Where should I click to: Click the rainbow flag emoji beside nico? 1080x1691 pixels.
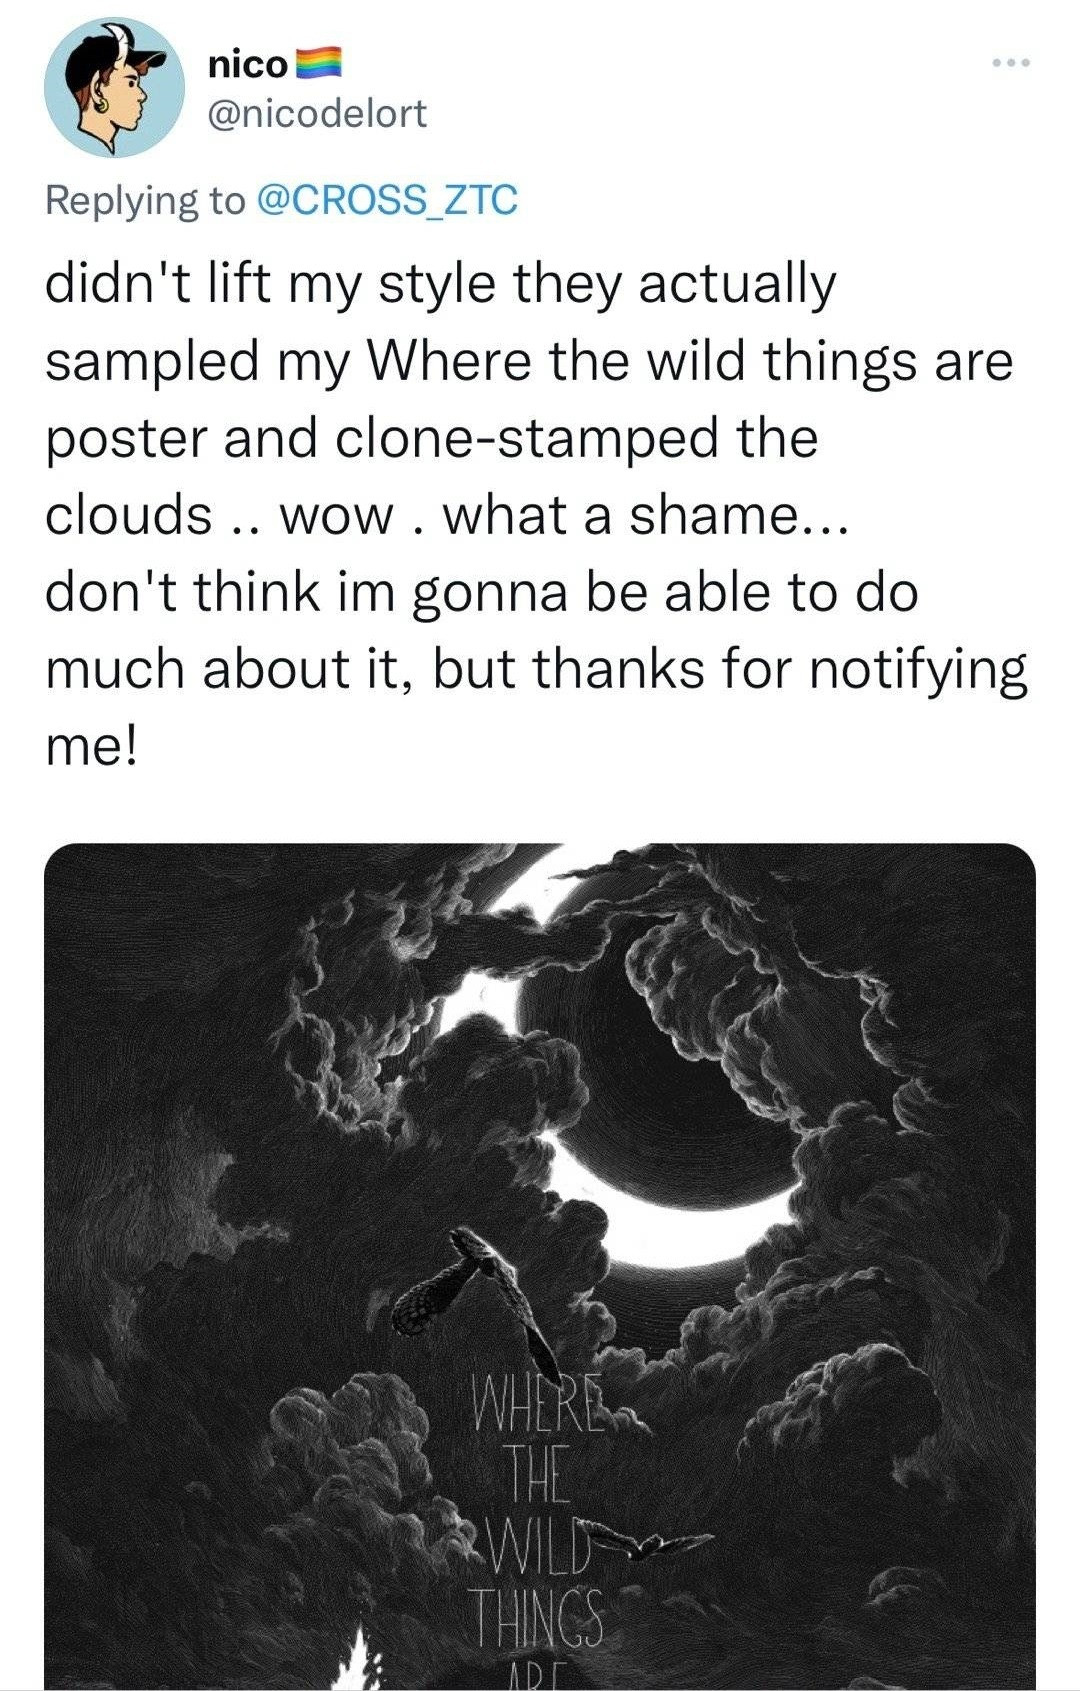tap(319, 63)
